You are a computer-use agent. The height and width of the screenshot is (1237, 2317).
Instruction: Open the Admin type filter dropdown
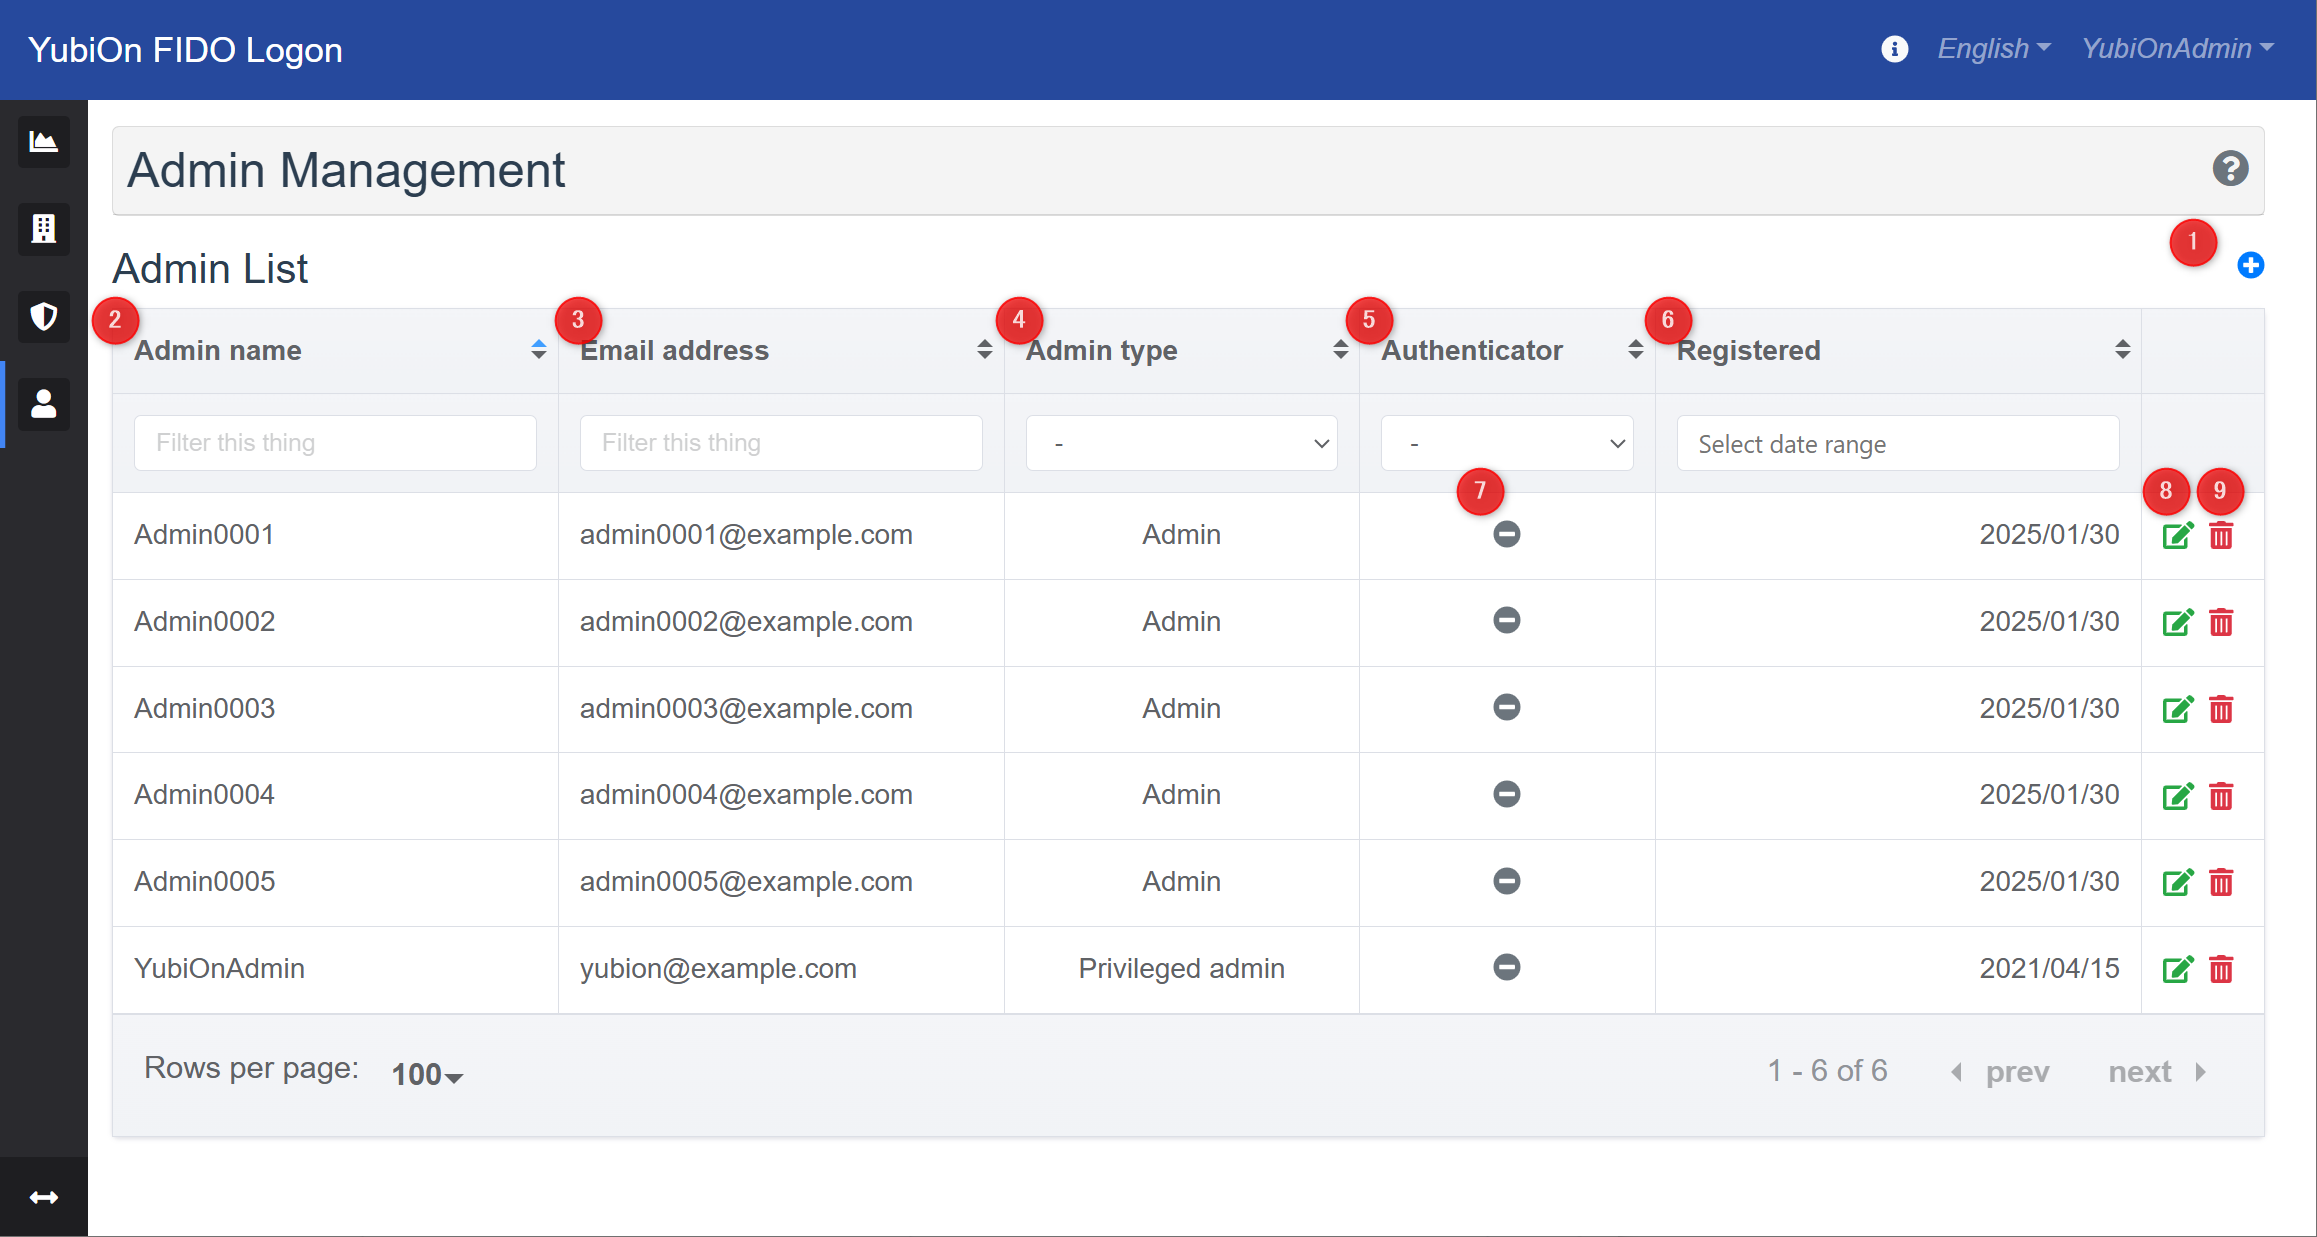(1181, 443)
